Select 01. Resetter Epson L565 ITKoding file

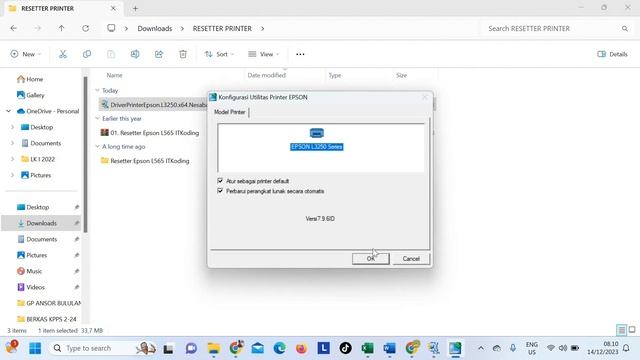[154, 133]
